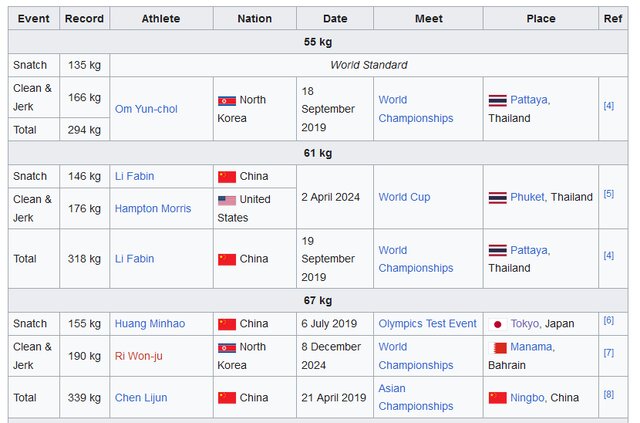Click the Bahrain flag next to Manama

click(x=497, y=348)
